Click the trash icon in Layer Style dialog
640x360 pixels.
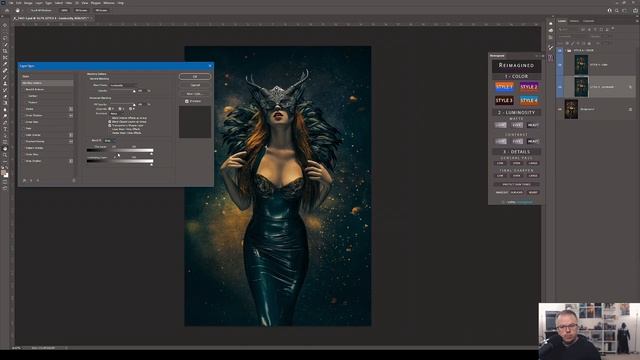point(74,180)
